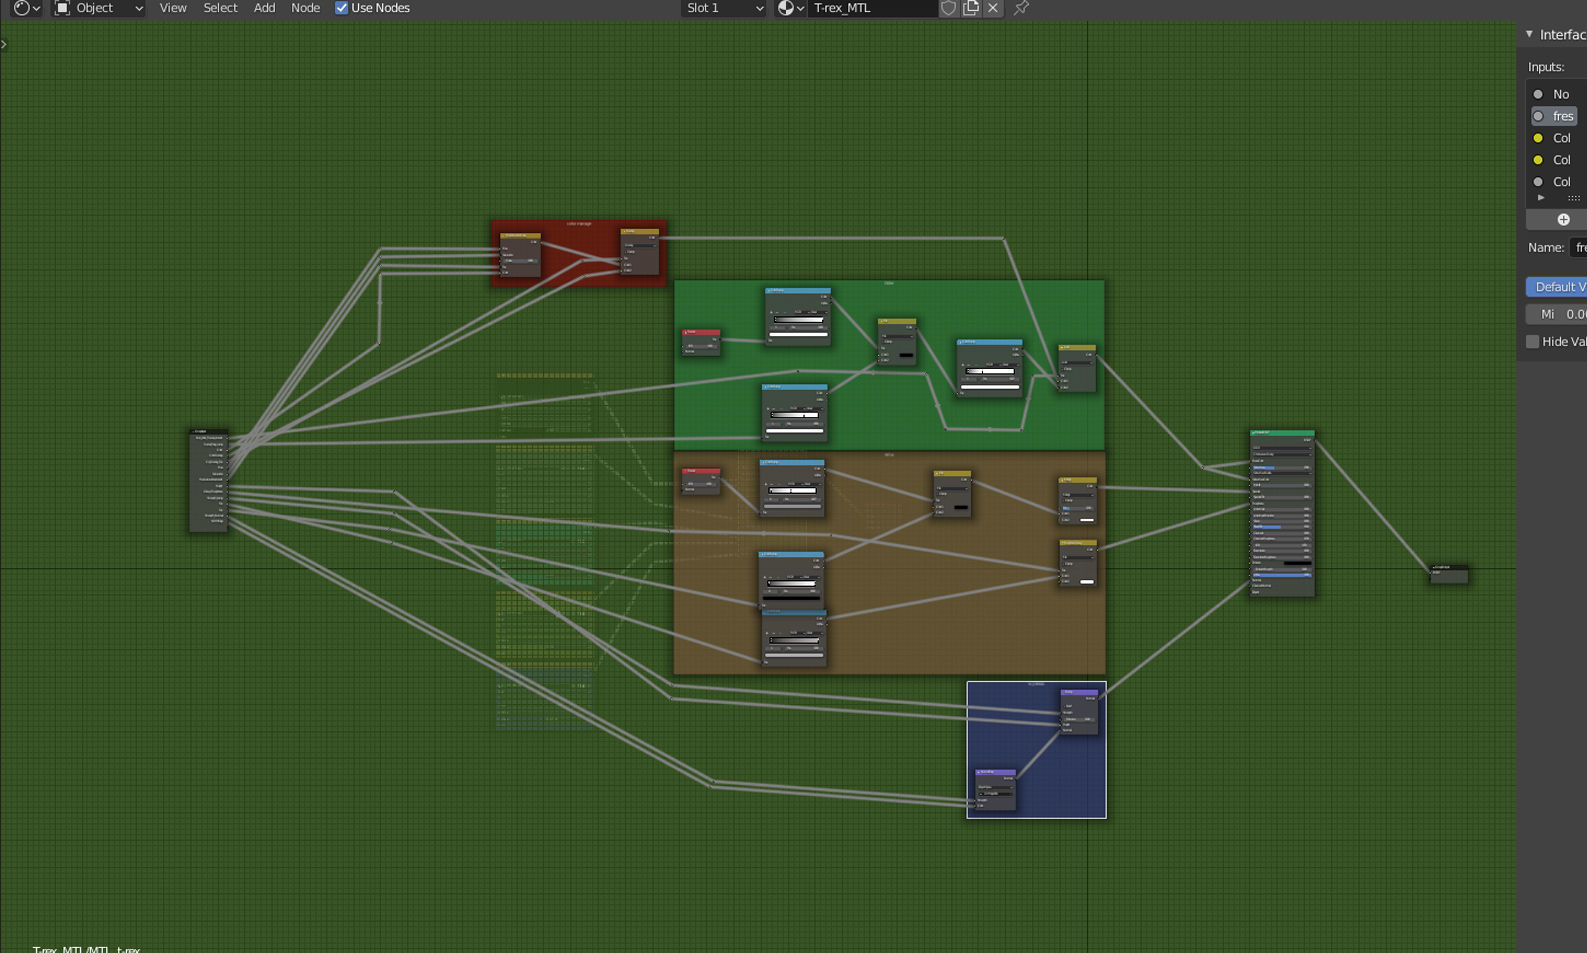Image resolution: width=1587 pixels, height=953 pixels.
Task: Collapse the Interface panel
Action: coord(1529,34)
